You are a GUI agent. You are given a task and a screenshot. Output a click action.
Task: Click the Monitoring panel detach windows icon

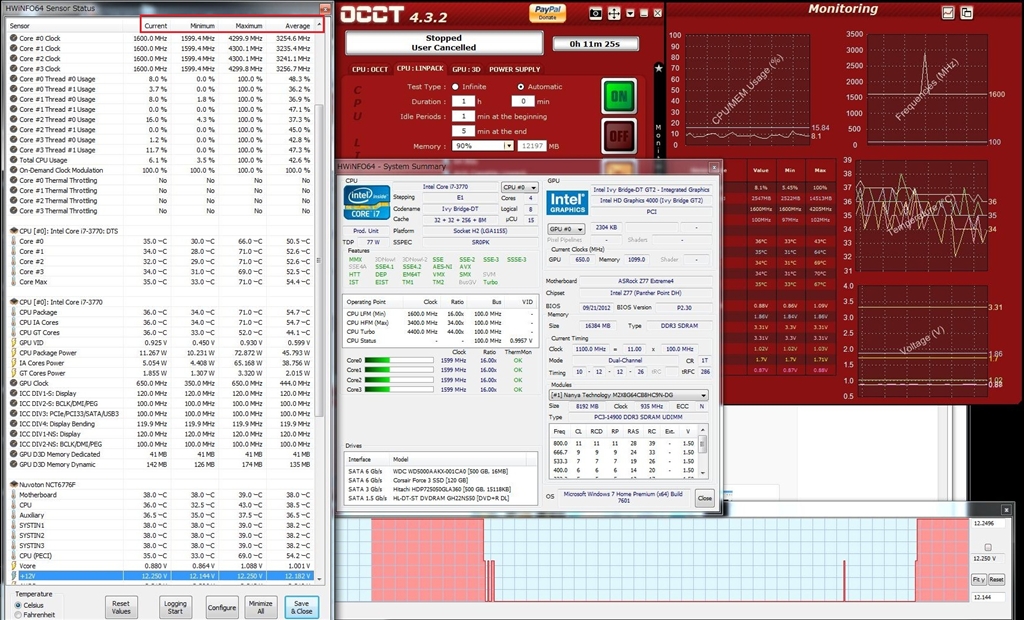point(967,12)
